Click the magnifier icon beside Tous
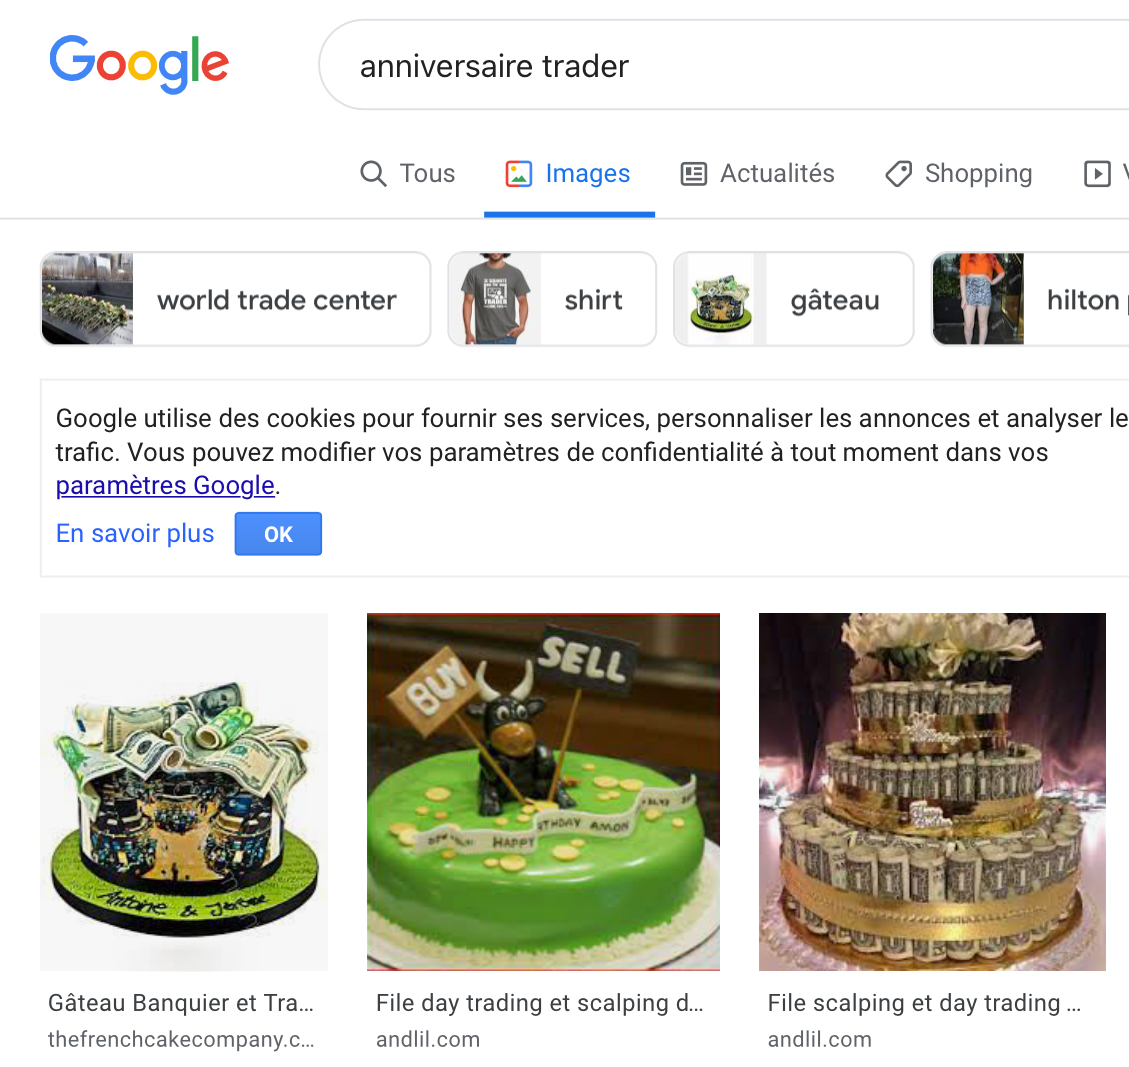 point(373,174)
